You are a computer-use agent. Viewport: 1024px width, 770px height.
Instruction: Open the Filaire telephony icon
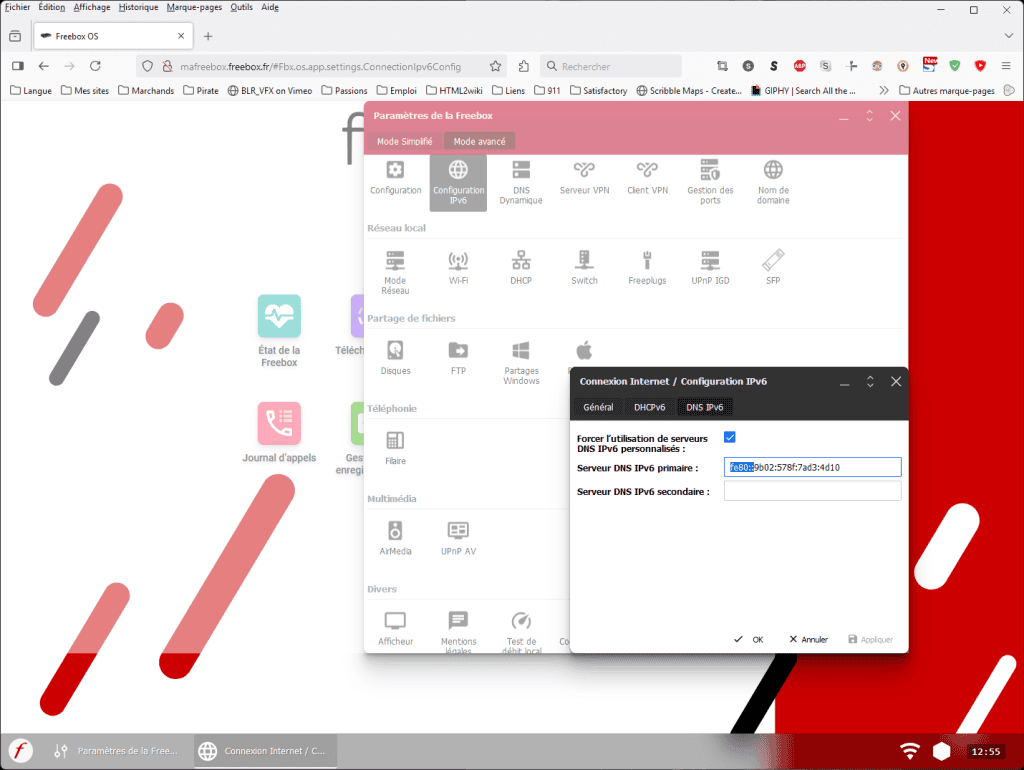(395, 448)
